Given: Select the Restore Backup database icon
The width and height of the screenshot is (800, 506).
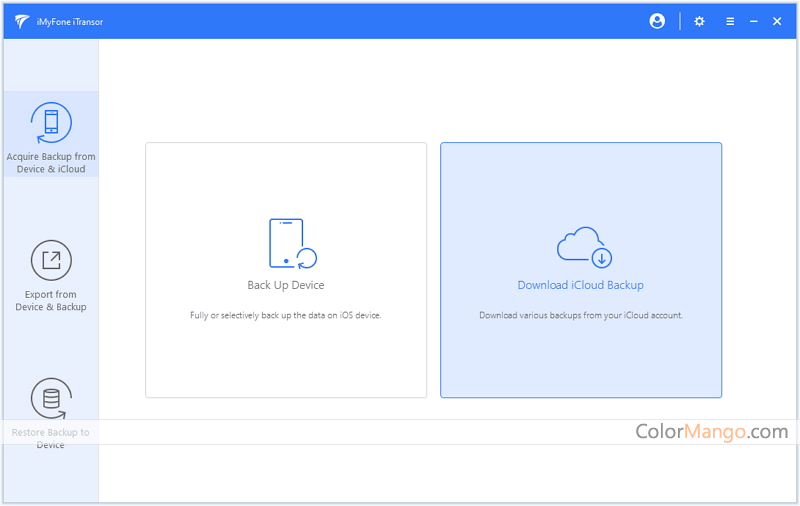Looking at the screenshot, I should click(51, 398).
